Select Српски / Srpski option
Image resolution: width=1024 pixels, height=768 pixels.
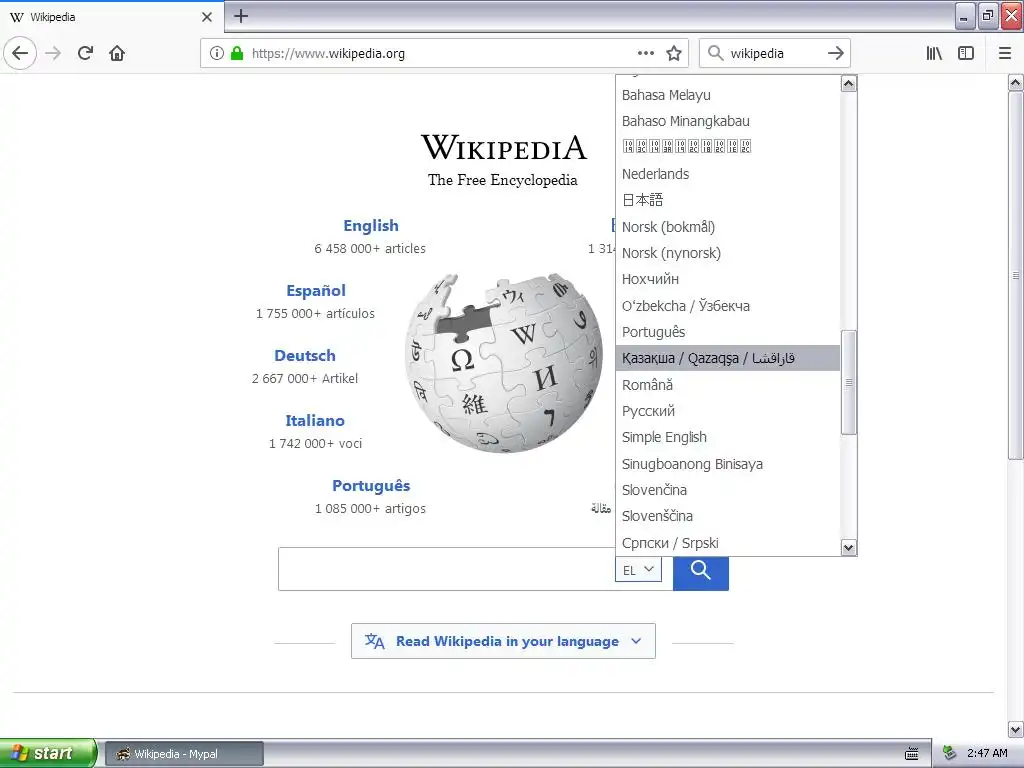[728, 543]
